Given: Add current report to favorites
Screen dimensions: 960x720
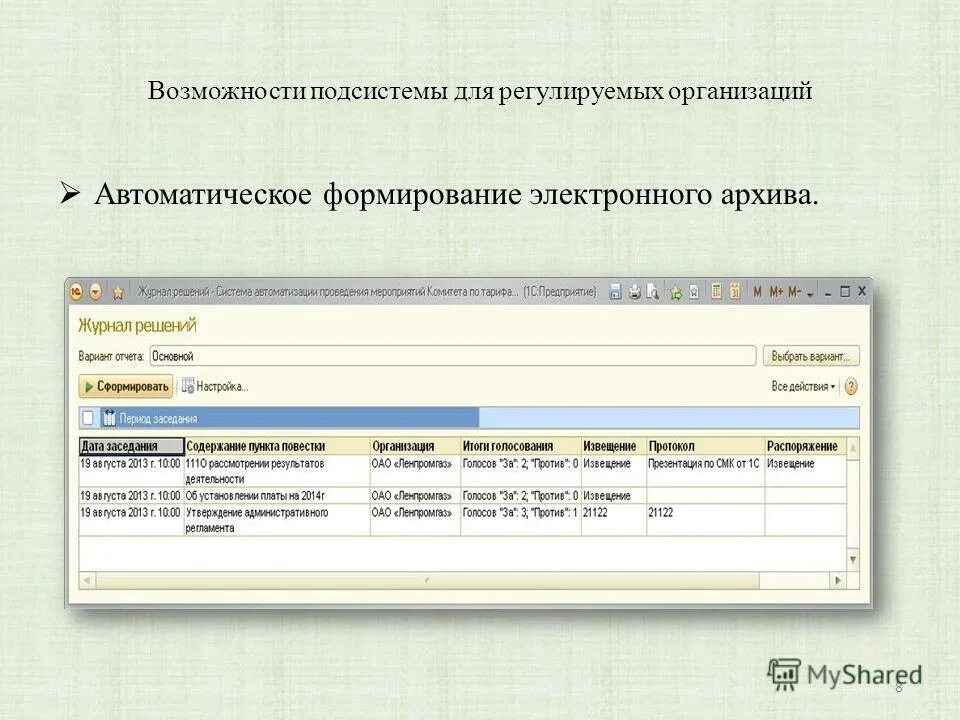Looking at the screenshot, I should tap(676, 290).
